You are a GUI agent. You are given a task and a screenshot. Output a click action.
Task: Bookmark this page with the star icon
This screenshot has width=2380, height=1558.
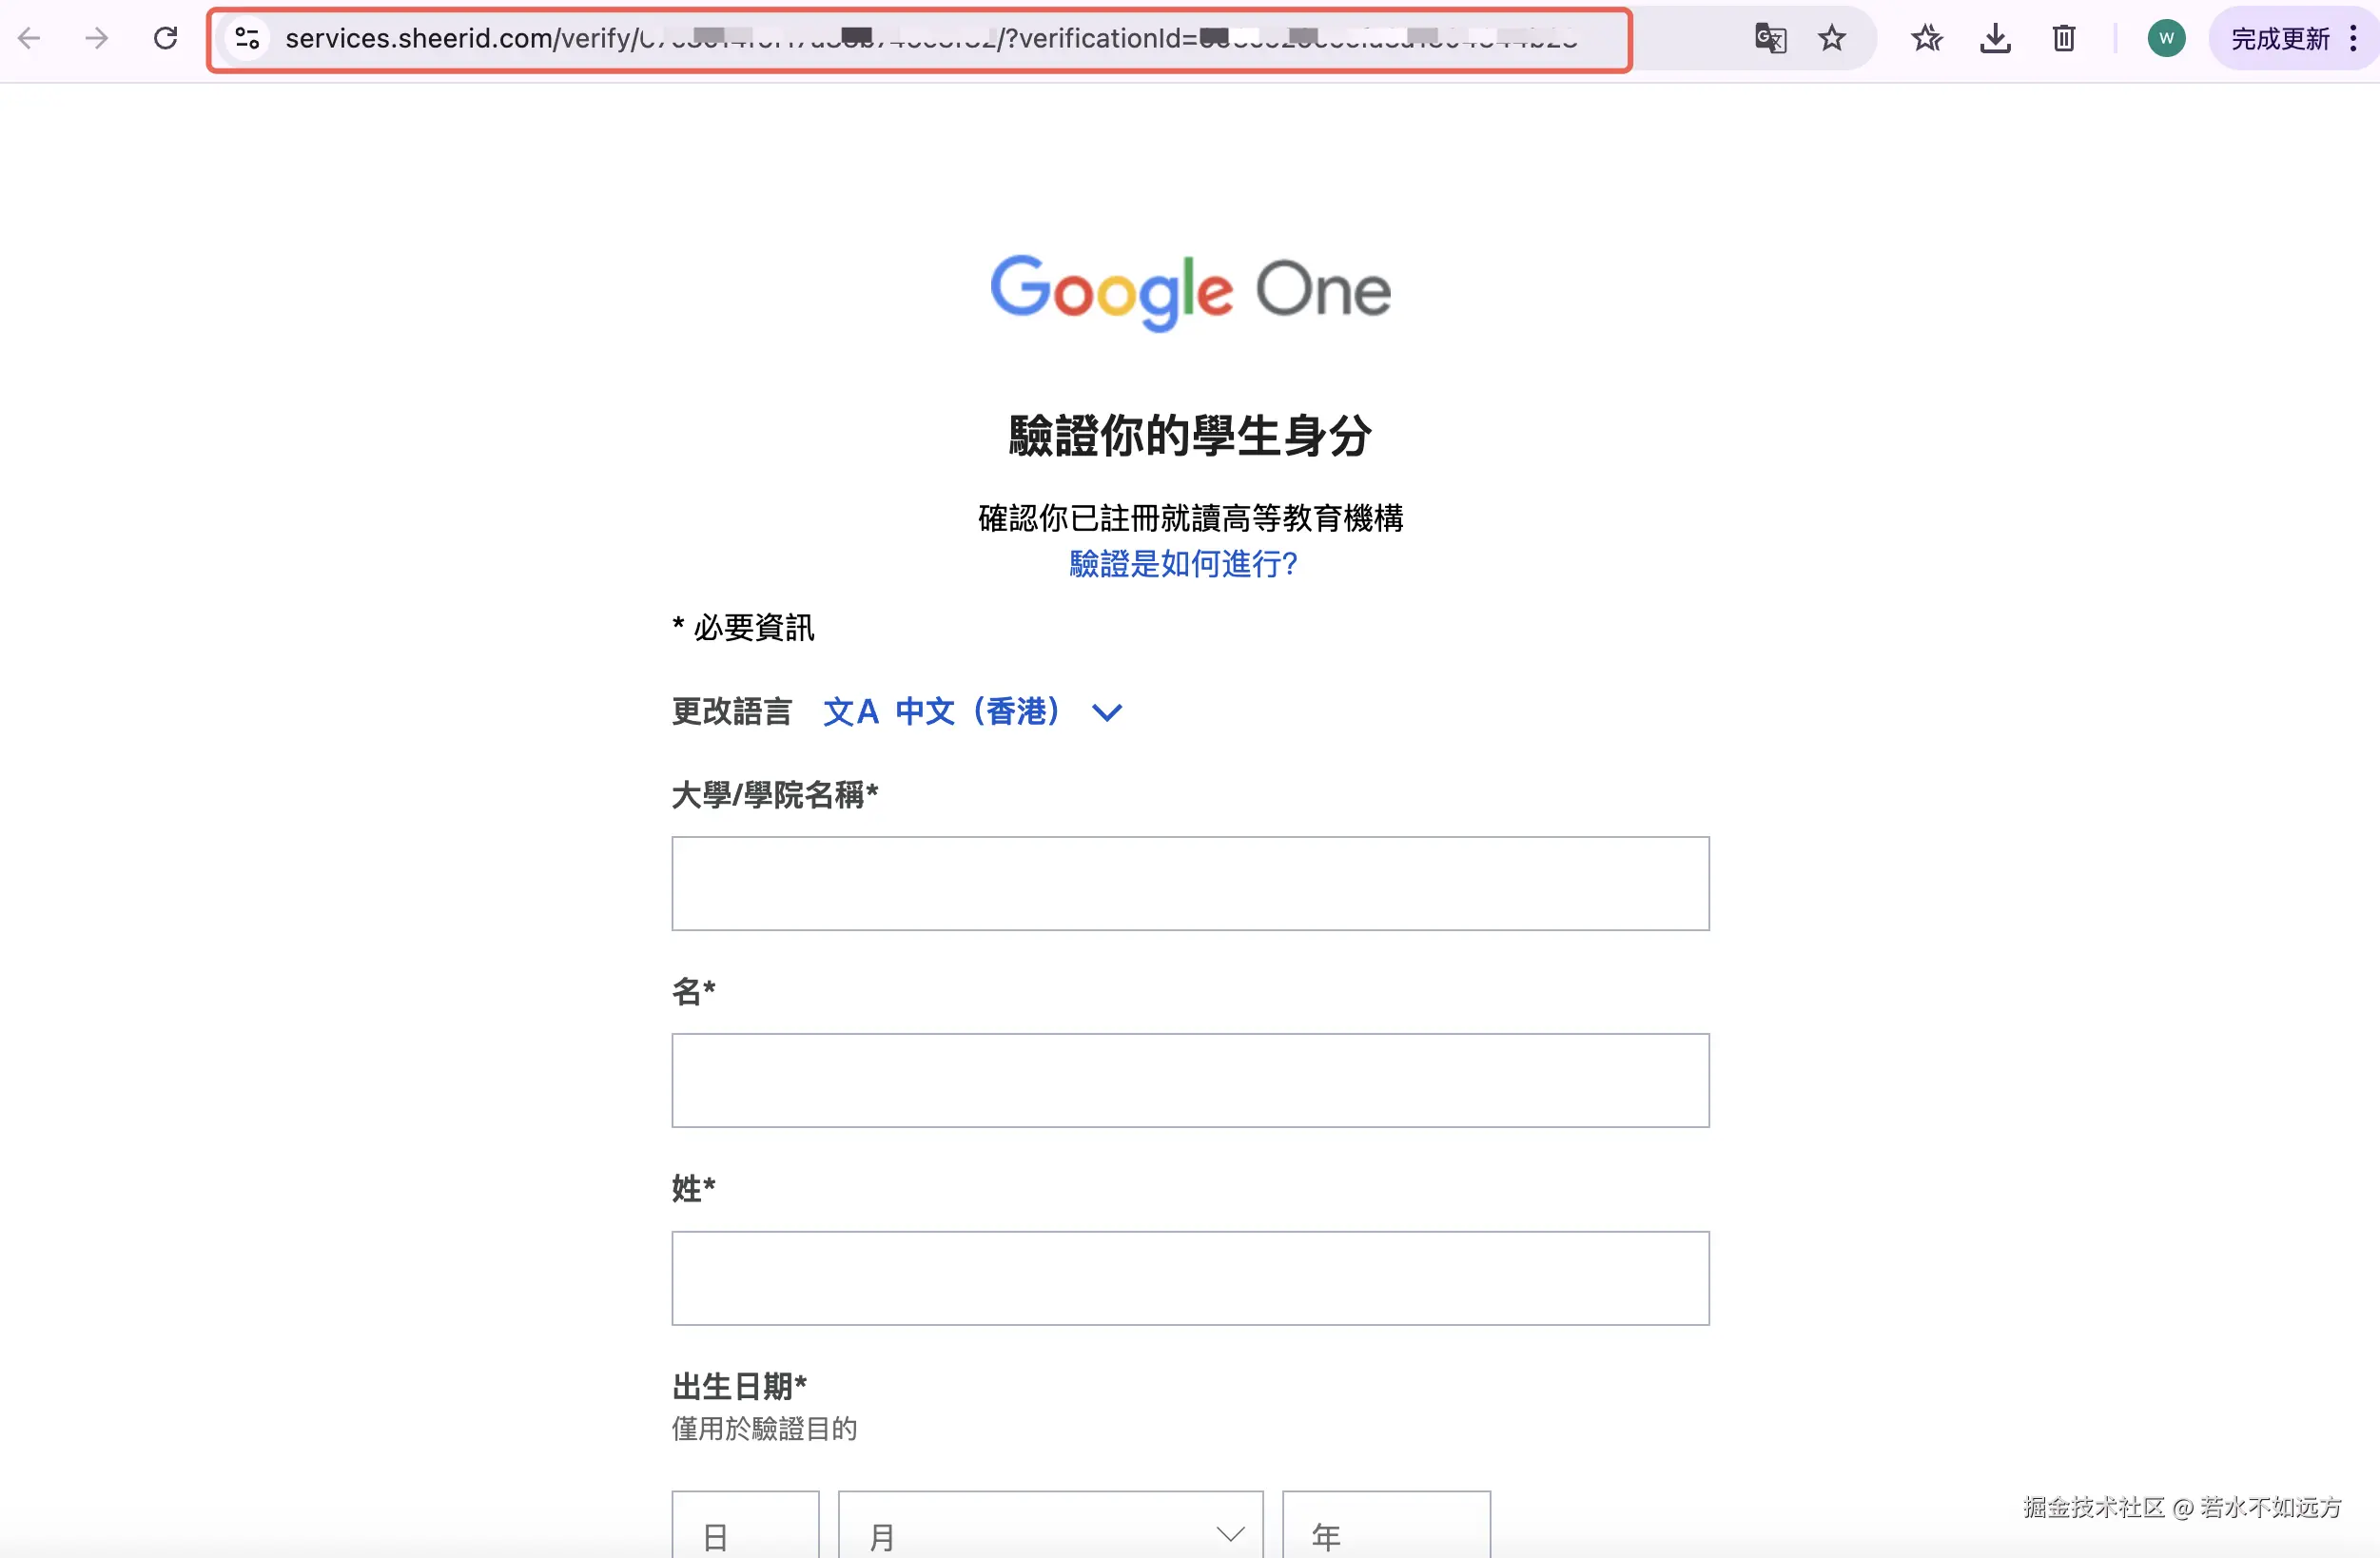click(x=1831, y=38)
